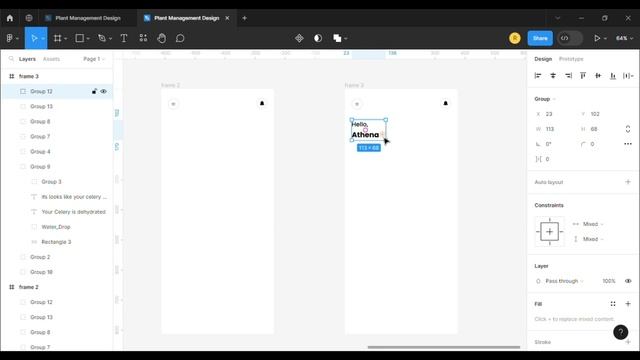Image resolution: width=640 pixels, height=360 pixels.
Task: Add a fill with plus icon
Action: click(628, 304)
